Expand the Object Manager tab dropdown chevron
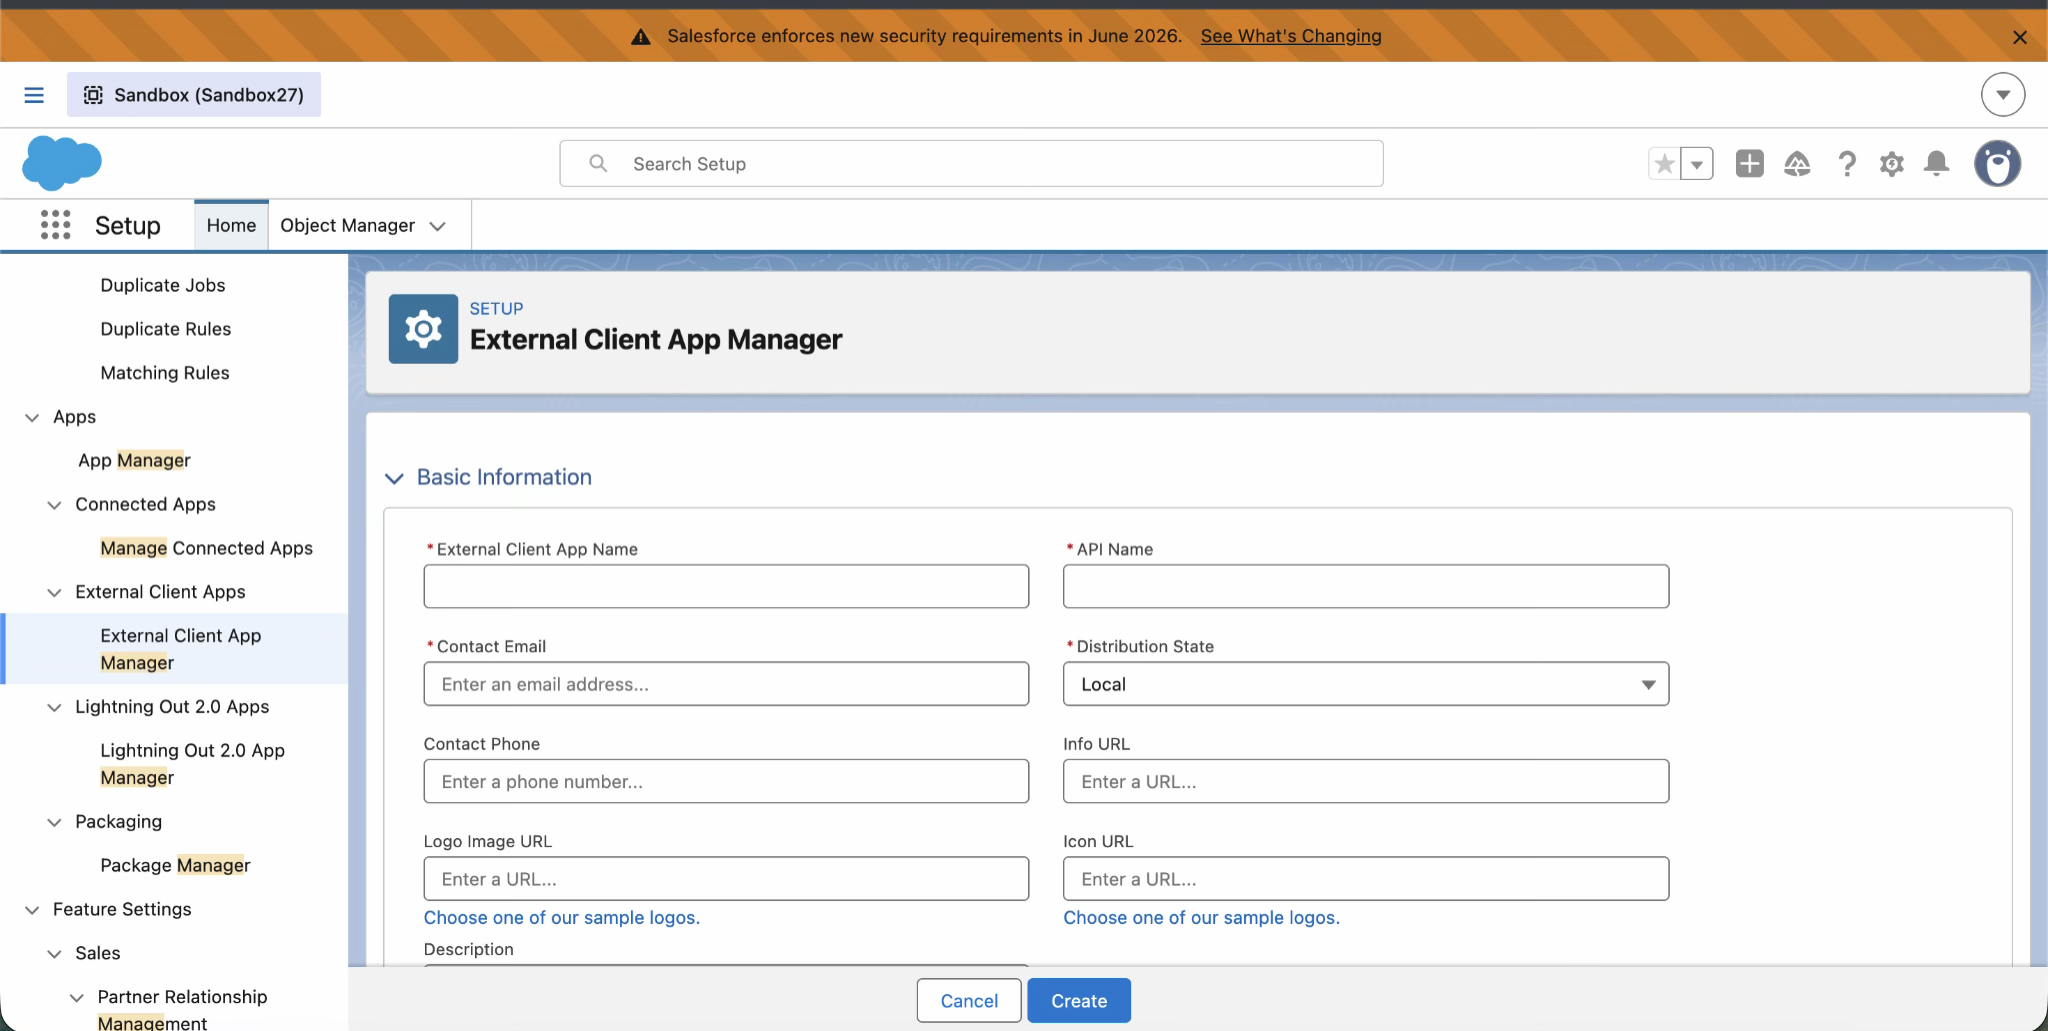This screenshot has width=2048, height=1031. [x=438, y=226]
